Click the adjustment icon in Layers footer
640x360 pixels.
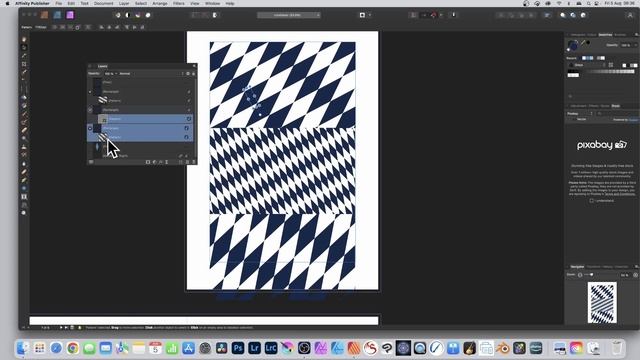click(x=154, y=162)
